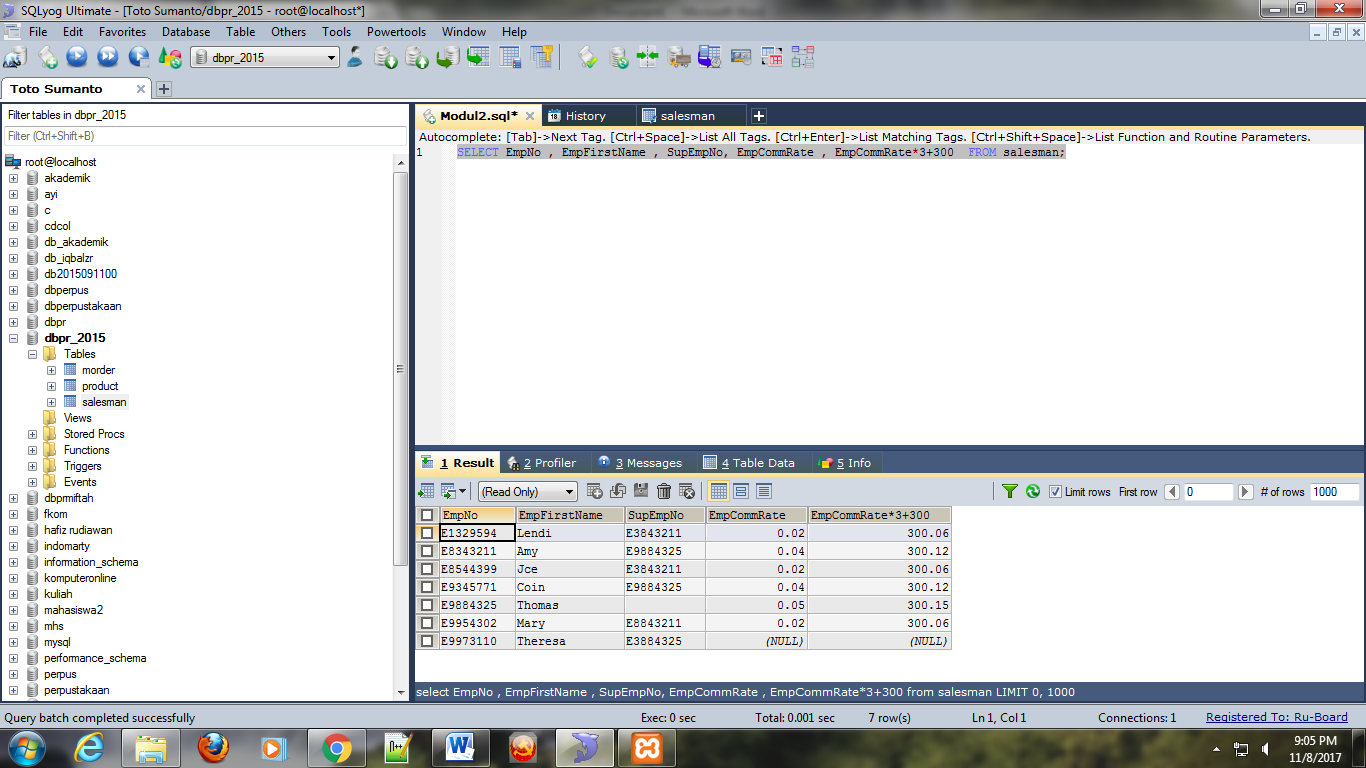Insert a new row in the result

pos(595,491)
